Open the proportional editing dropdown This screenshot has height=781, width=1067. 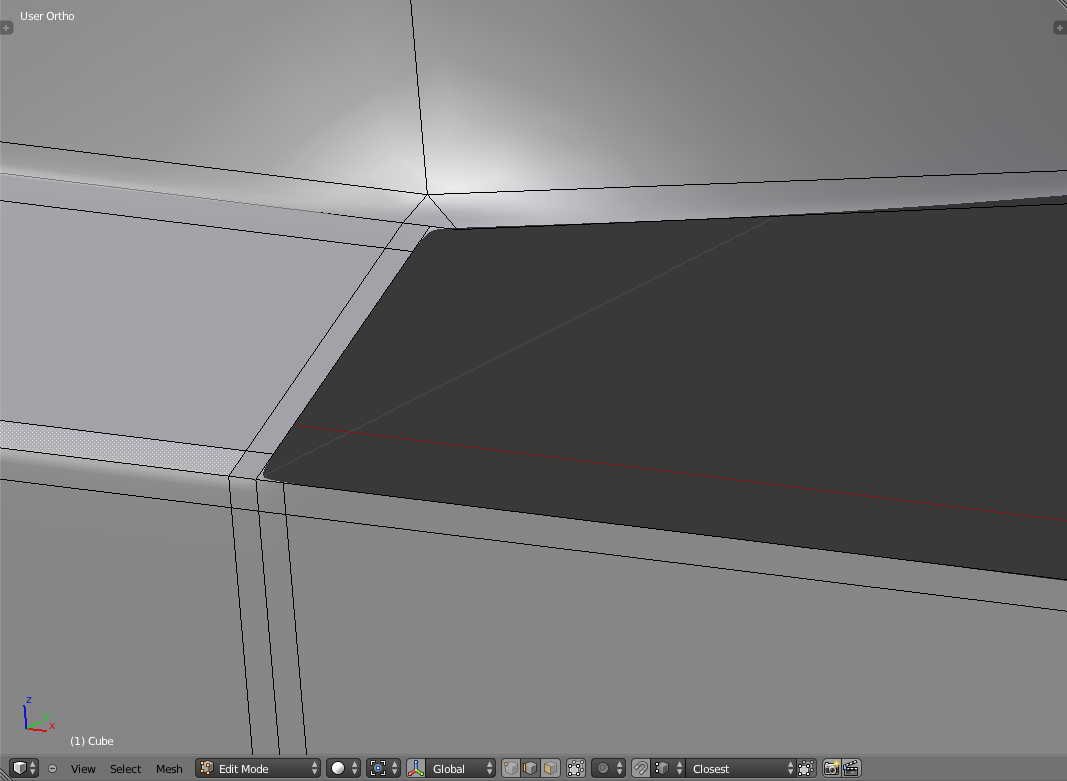coord(608,768)
